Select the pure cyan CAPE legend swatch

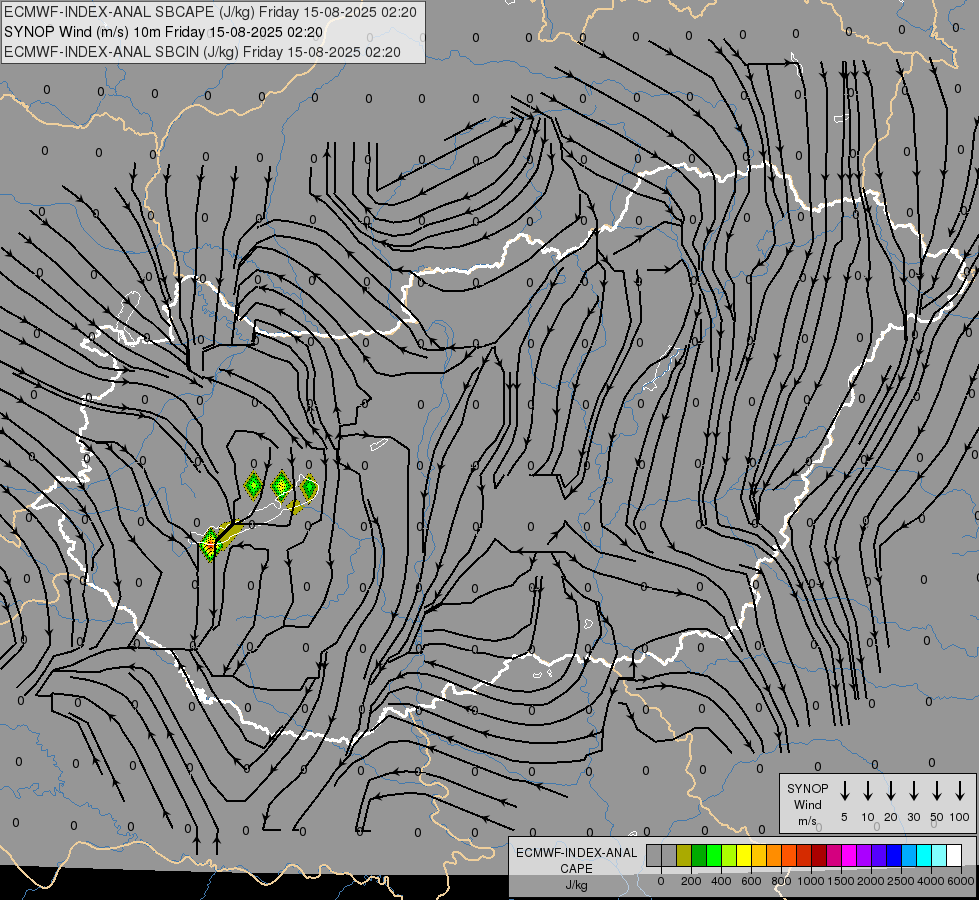coord(924,855)
